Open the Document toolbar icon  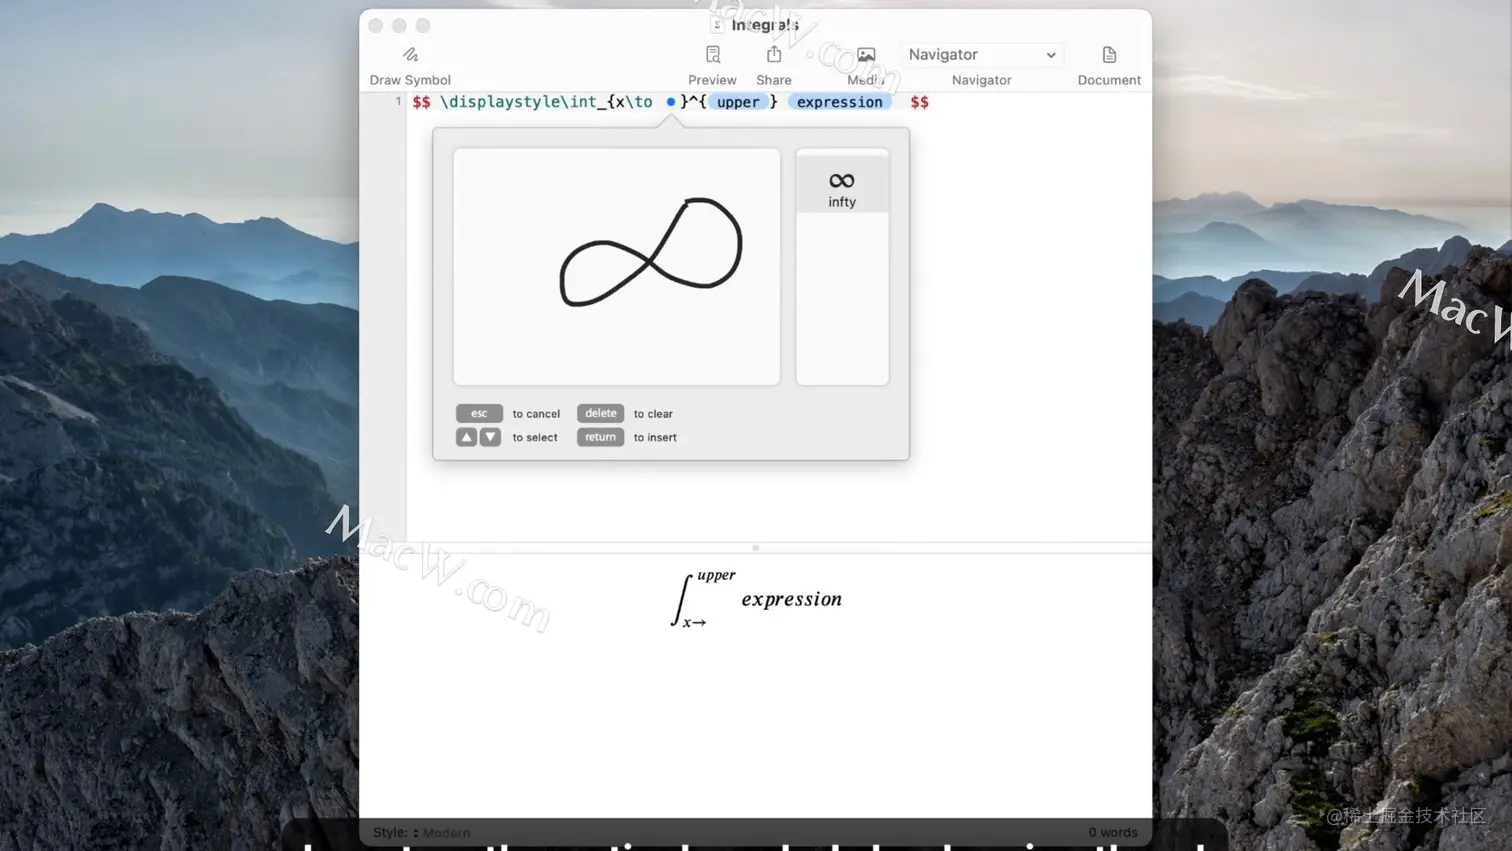point(1109,65)
